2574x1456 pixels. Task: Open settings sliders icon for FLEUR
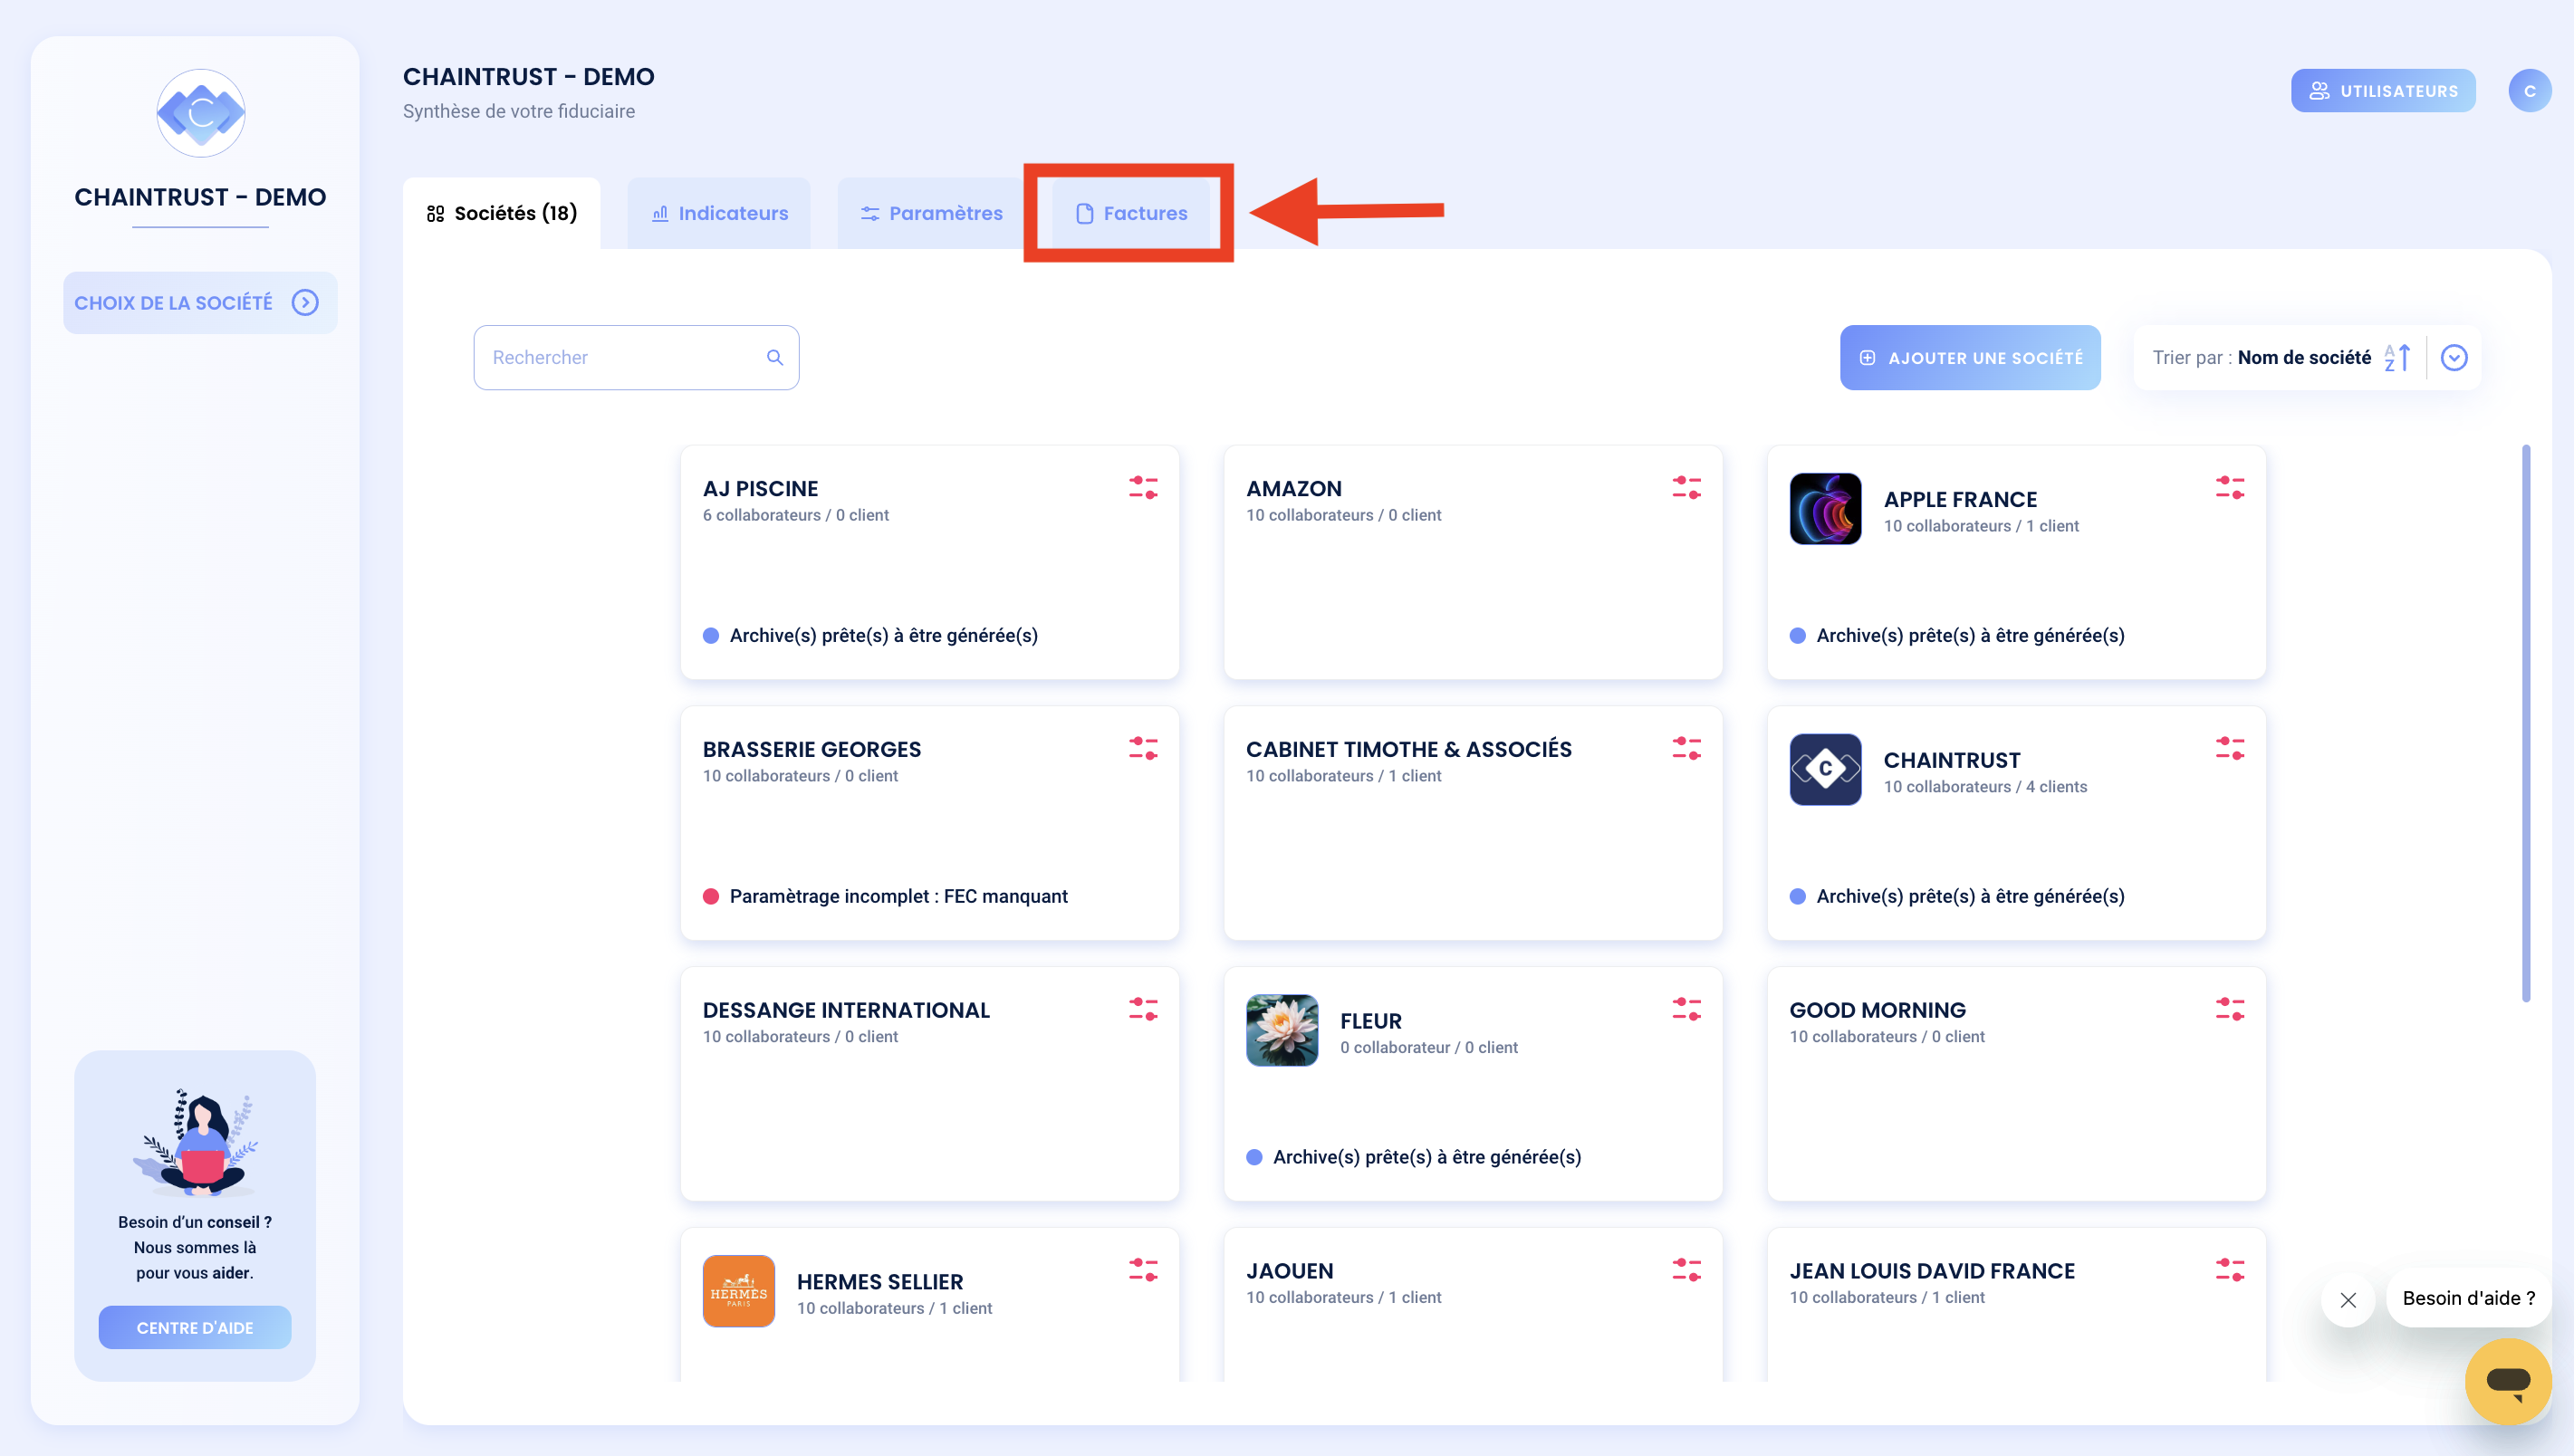tap(1686, 1009)
